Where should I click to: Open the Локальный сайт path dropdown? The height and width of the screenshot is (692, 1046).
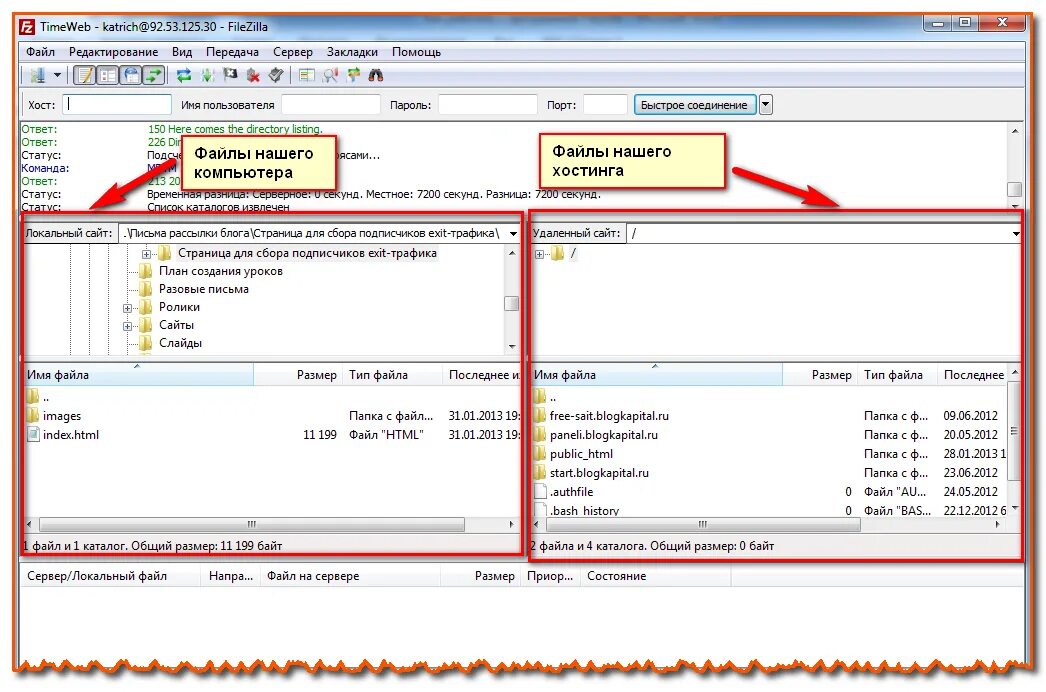pyautogui.click(x=513, y=234)
